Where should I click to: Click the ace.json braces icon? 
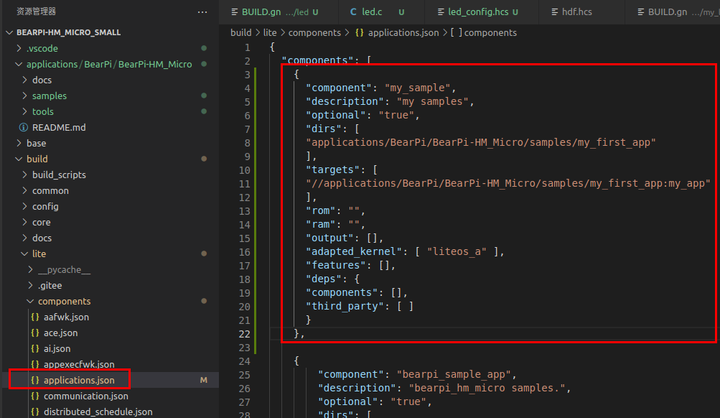click(x=35, y=333)
